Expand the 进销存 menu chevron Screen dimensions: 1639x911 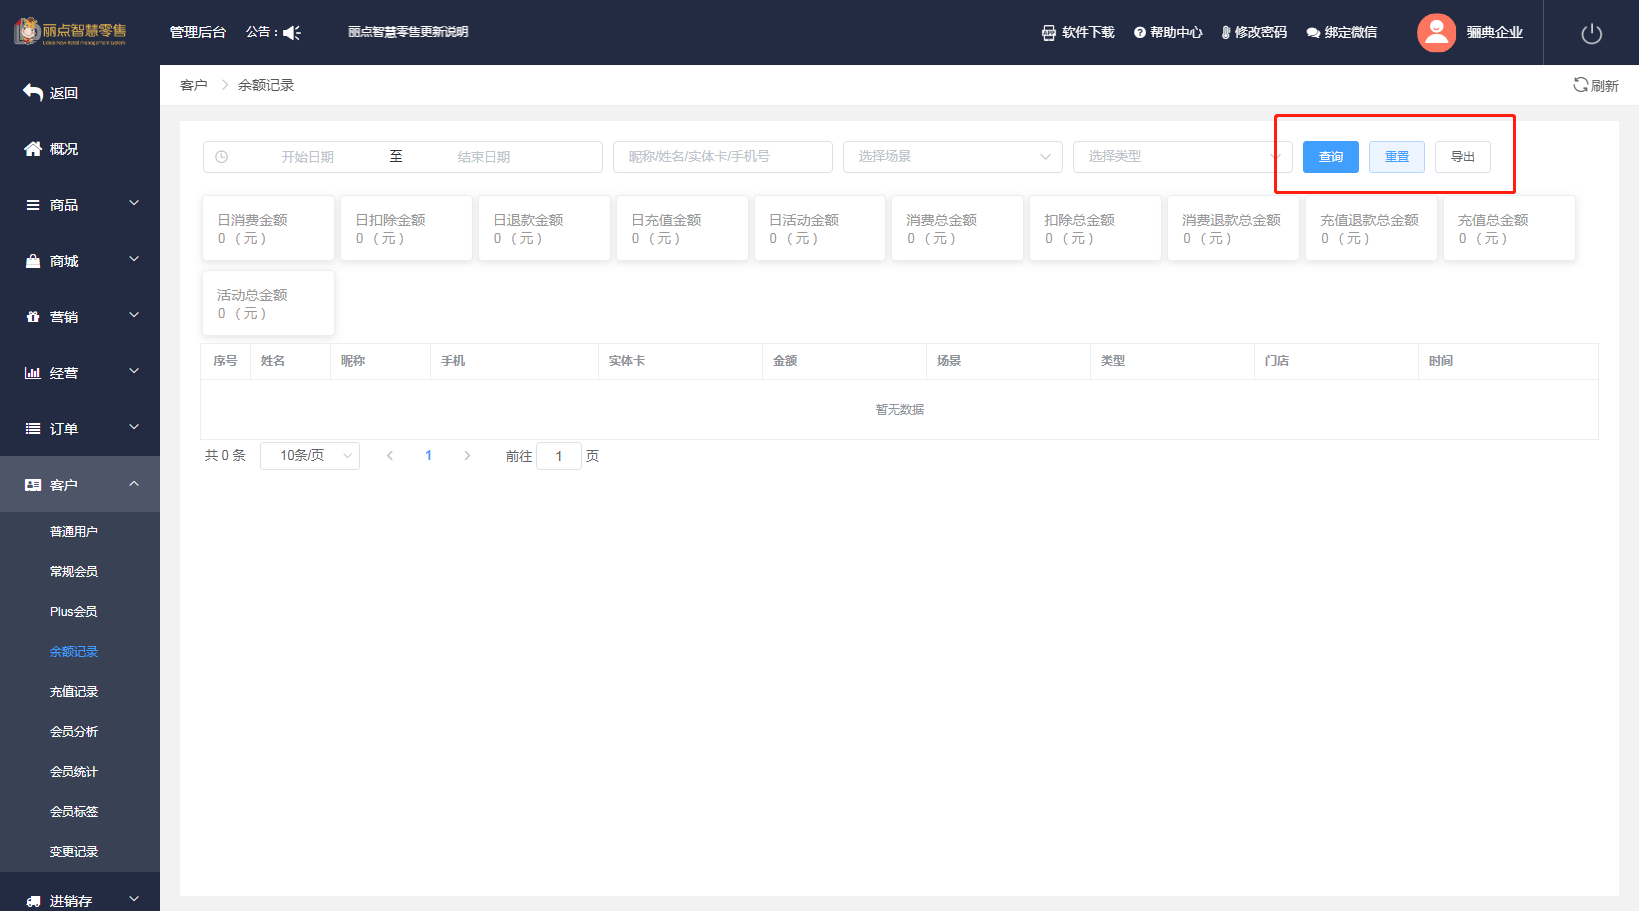point(134,899)
